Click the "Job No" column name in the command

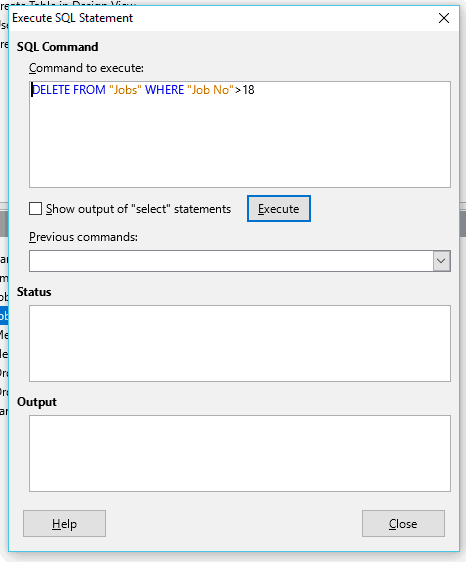pos(210,90)
